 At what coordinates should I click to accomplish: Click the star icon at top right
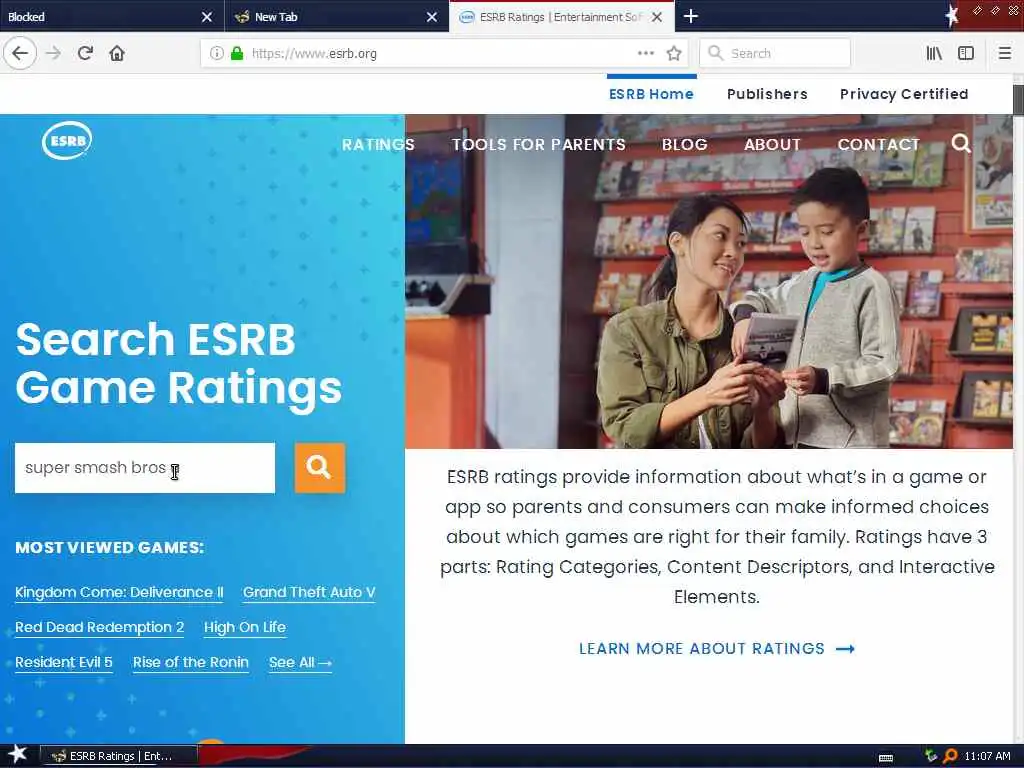[x=952, y=16]
